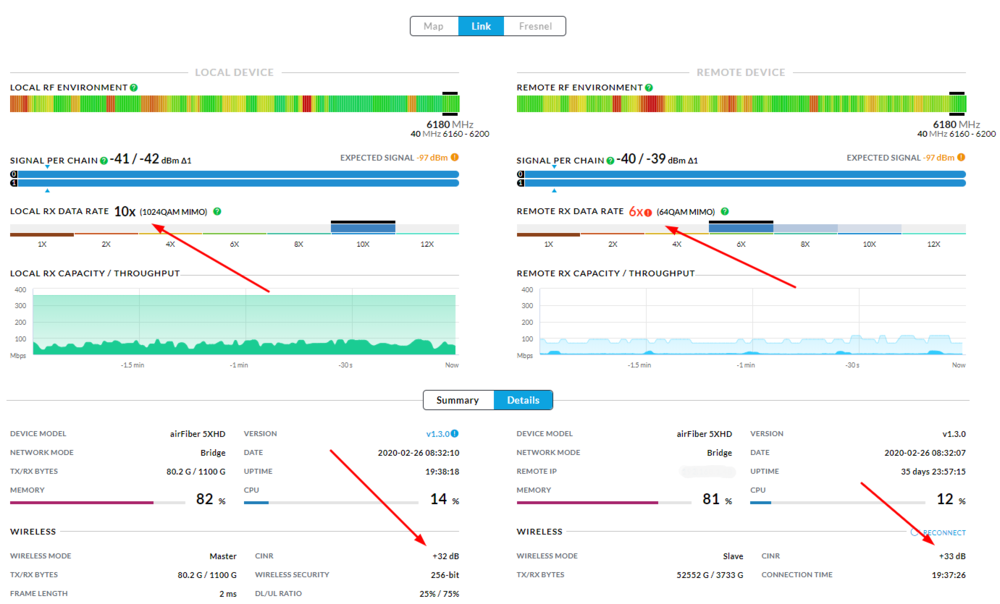1000x604 pixels.
Task: Click the blue info icon next to v1.3.0
Action: [x=455, y=434]
